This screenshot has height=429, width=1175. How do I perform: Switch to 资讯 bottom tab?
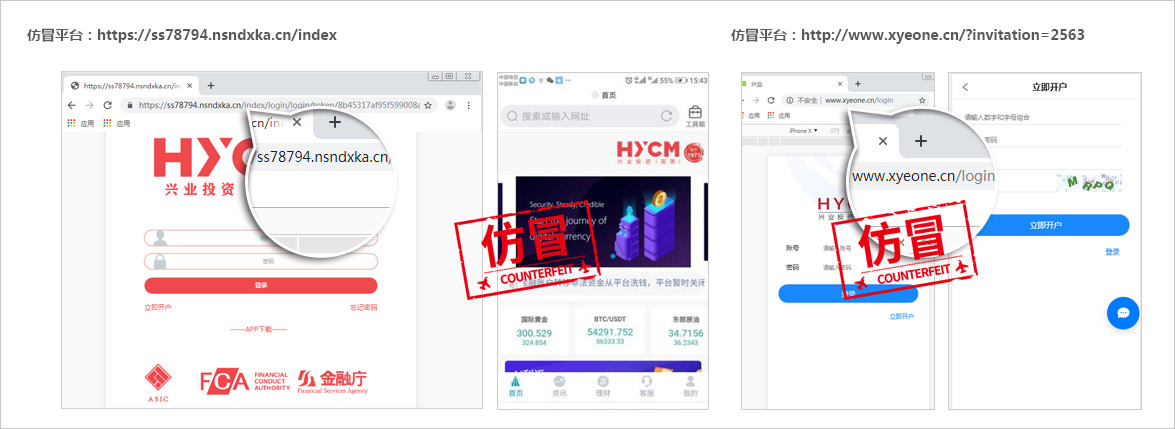pos(559,386)
